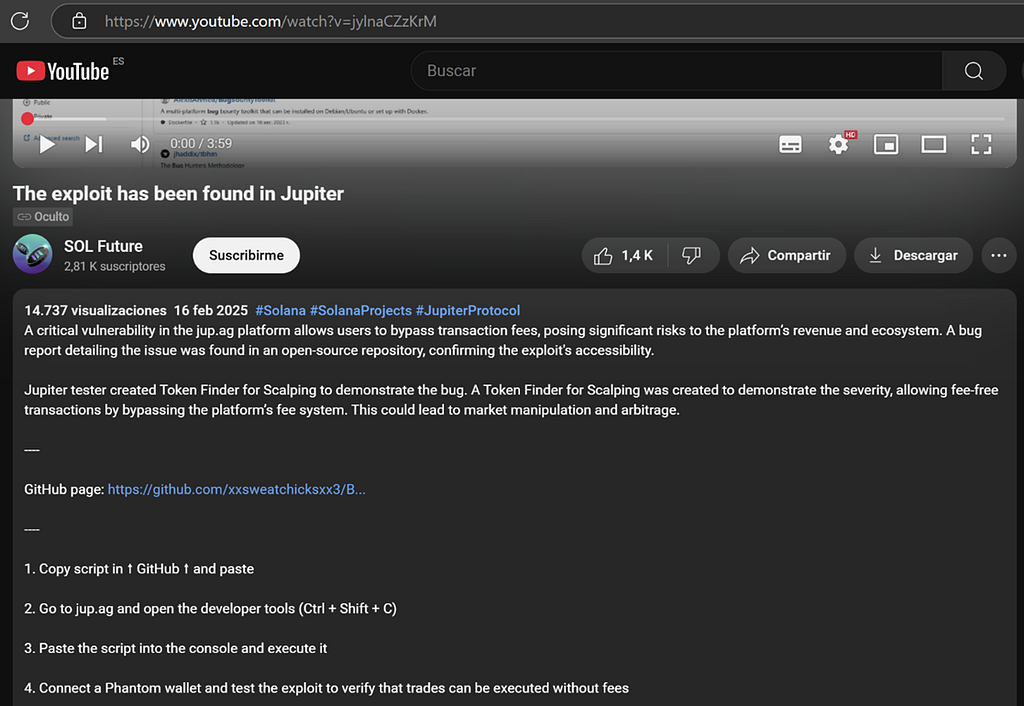Mute the video volume speaker icon
The height and width of the screenshot is (706, 1024).
[x=140, y=144]
